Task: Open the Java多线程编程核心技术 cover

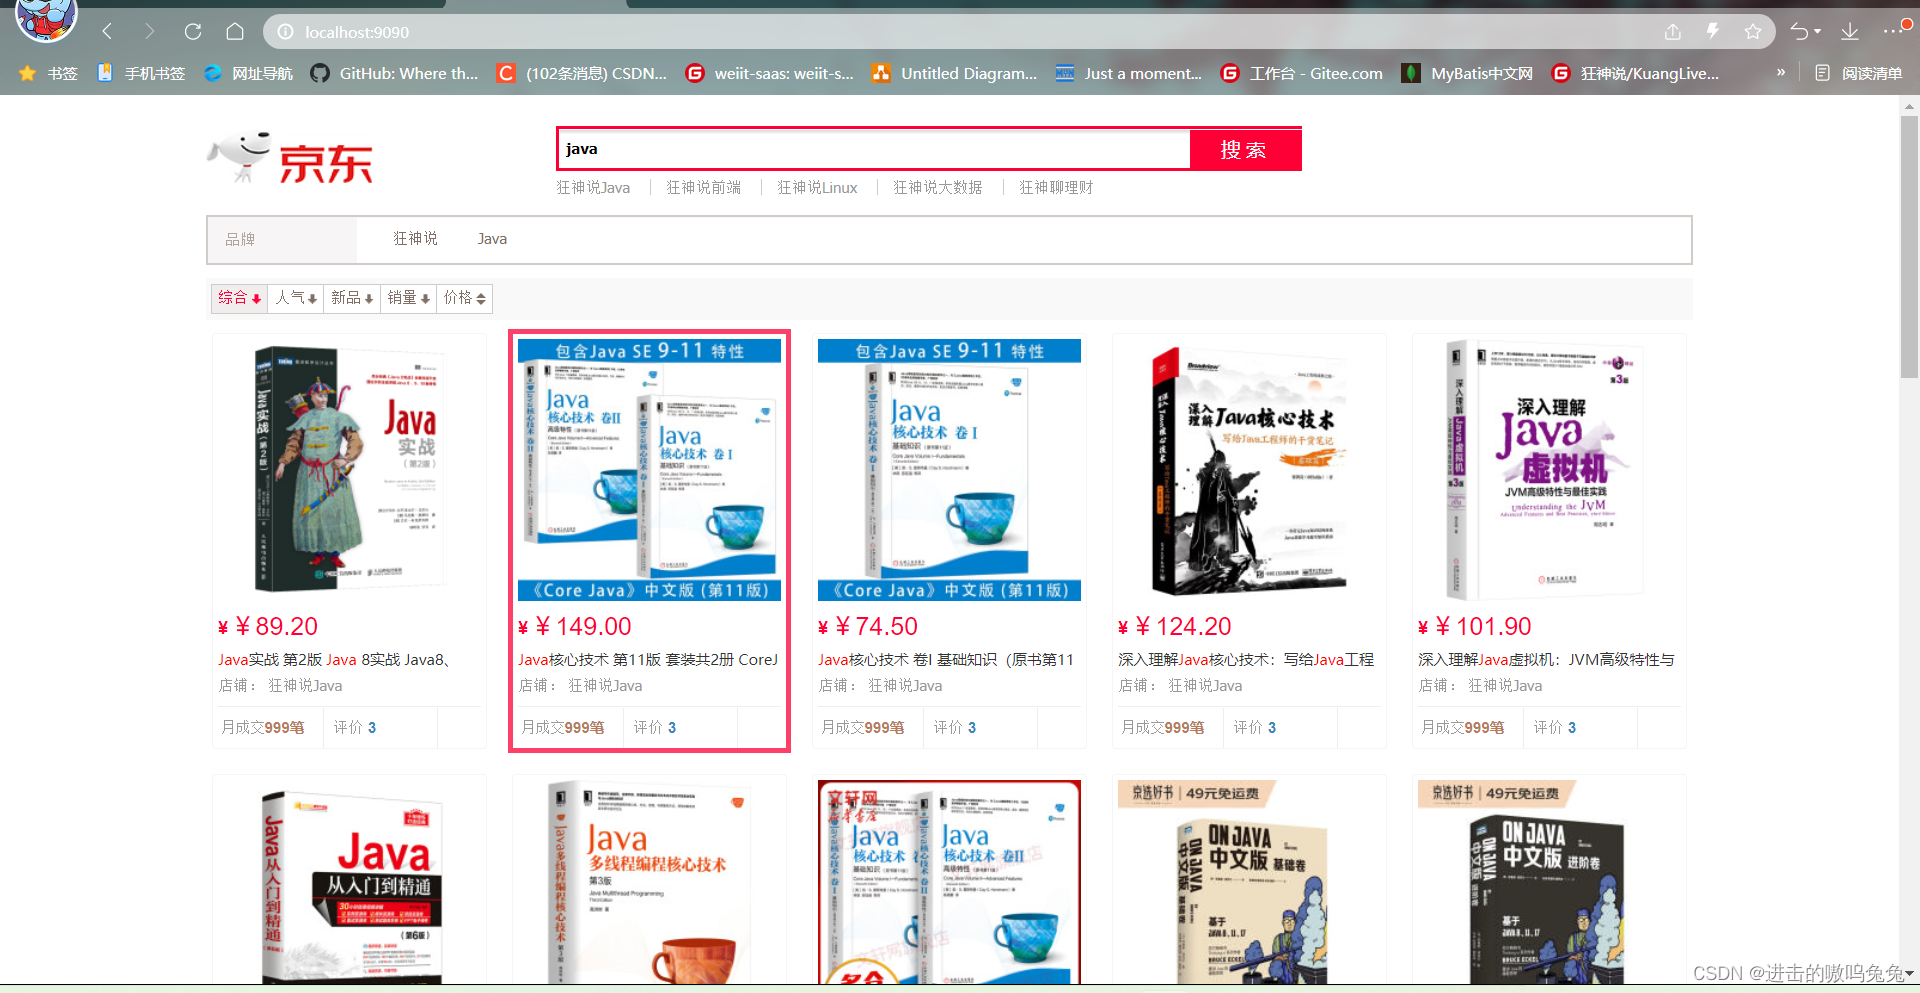Action: pos(649,882)
